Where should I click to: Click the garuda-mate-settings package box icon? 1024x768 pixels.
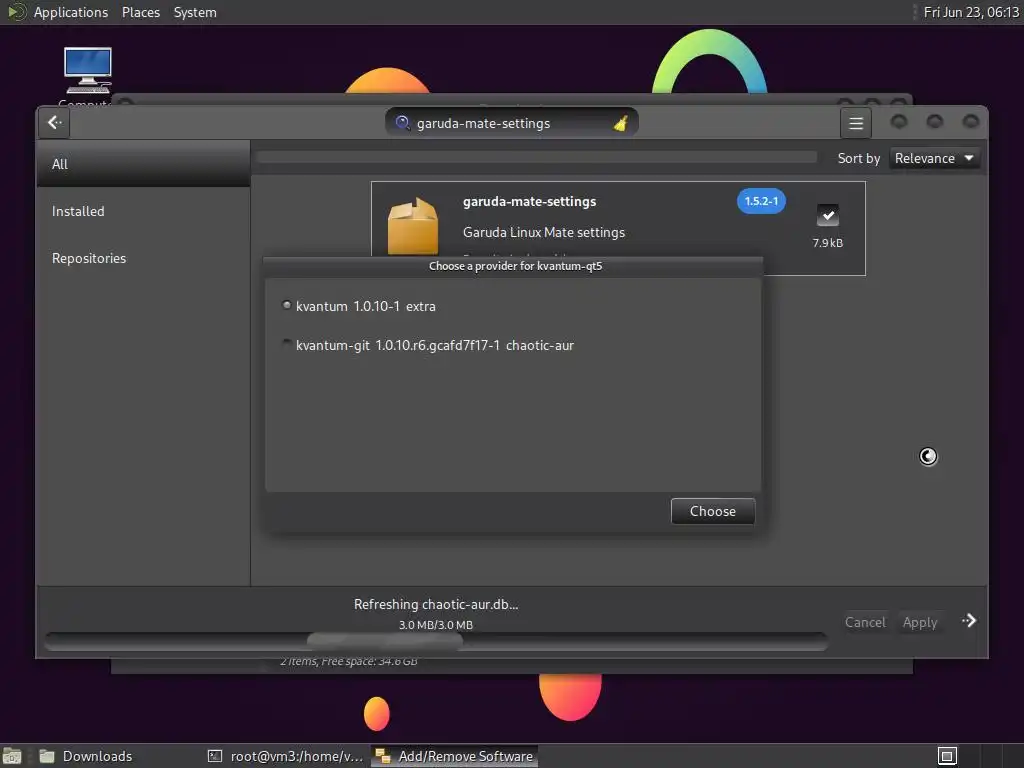click(x=413, y=226)
